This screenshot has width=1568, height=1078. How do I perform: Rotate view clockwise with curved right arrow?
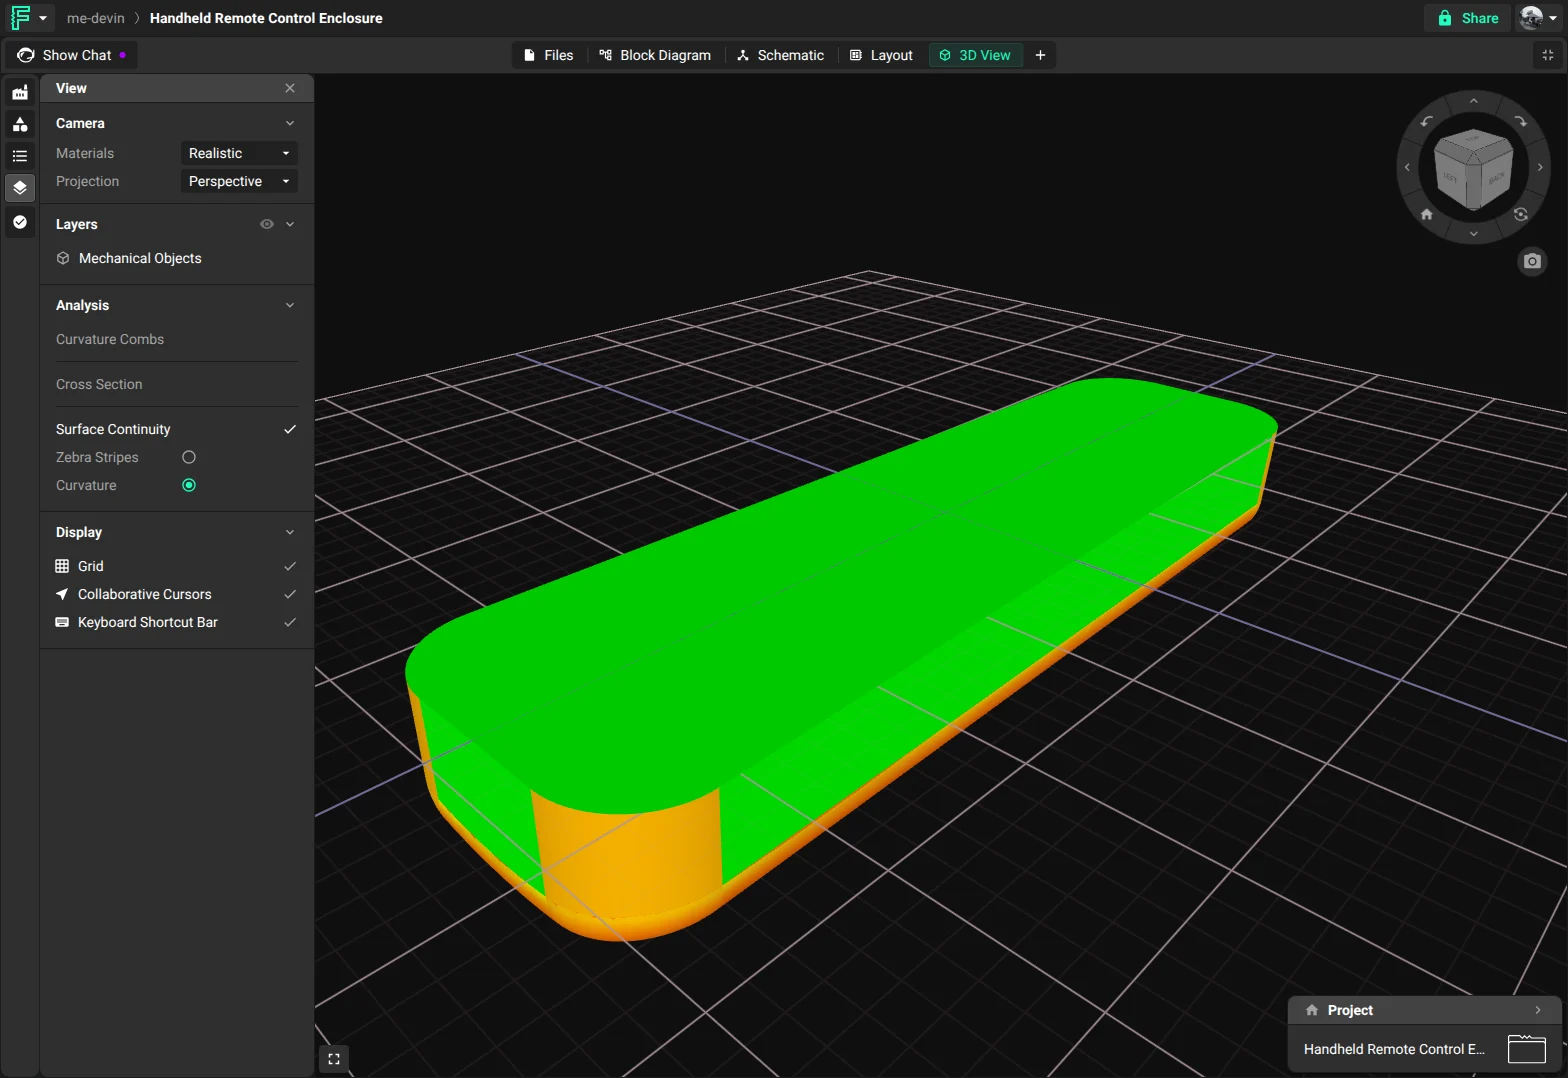(x=1520, y=121)
